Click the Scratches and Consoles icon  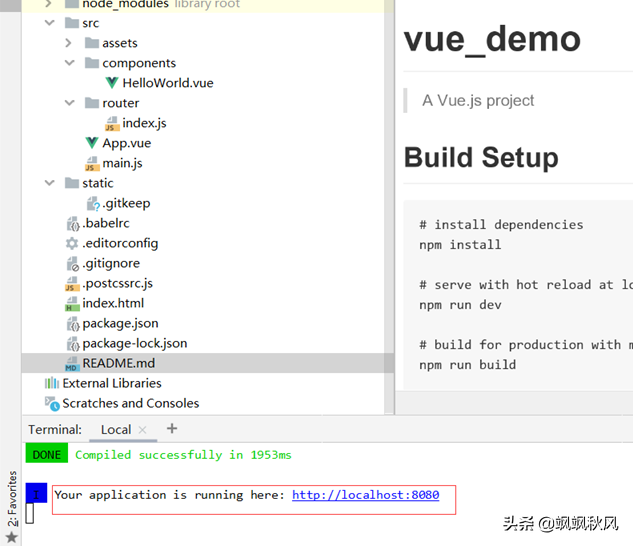pyautogui.click(x=52, y=403)
